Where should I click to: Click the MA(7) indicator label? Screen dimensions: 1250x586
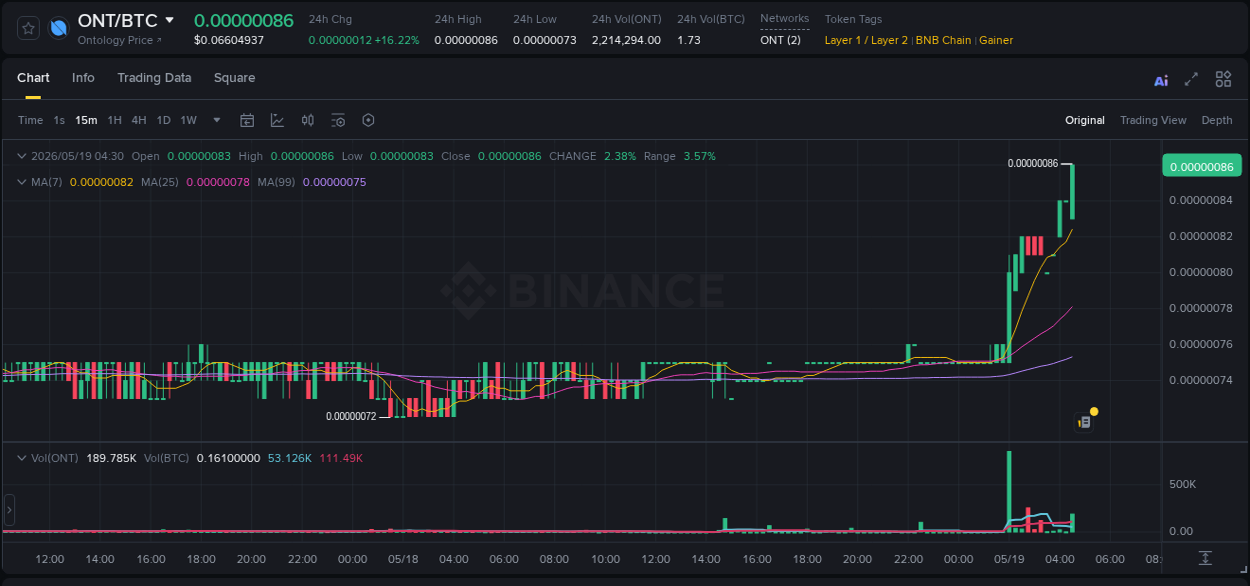(46, 182)
